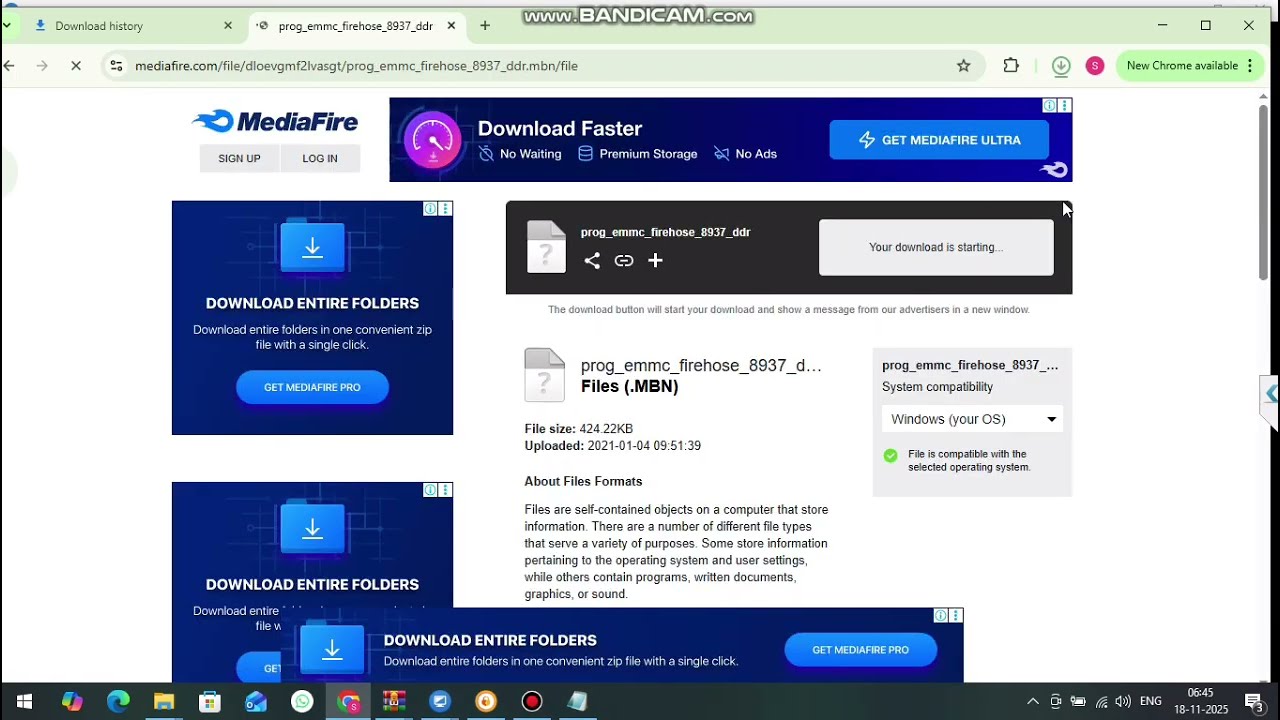
Task: Click SIGN UP button
Action: coord(239,158)
